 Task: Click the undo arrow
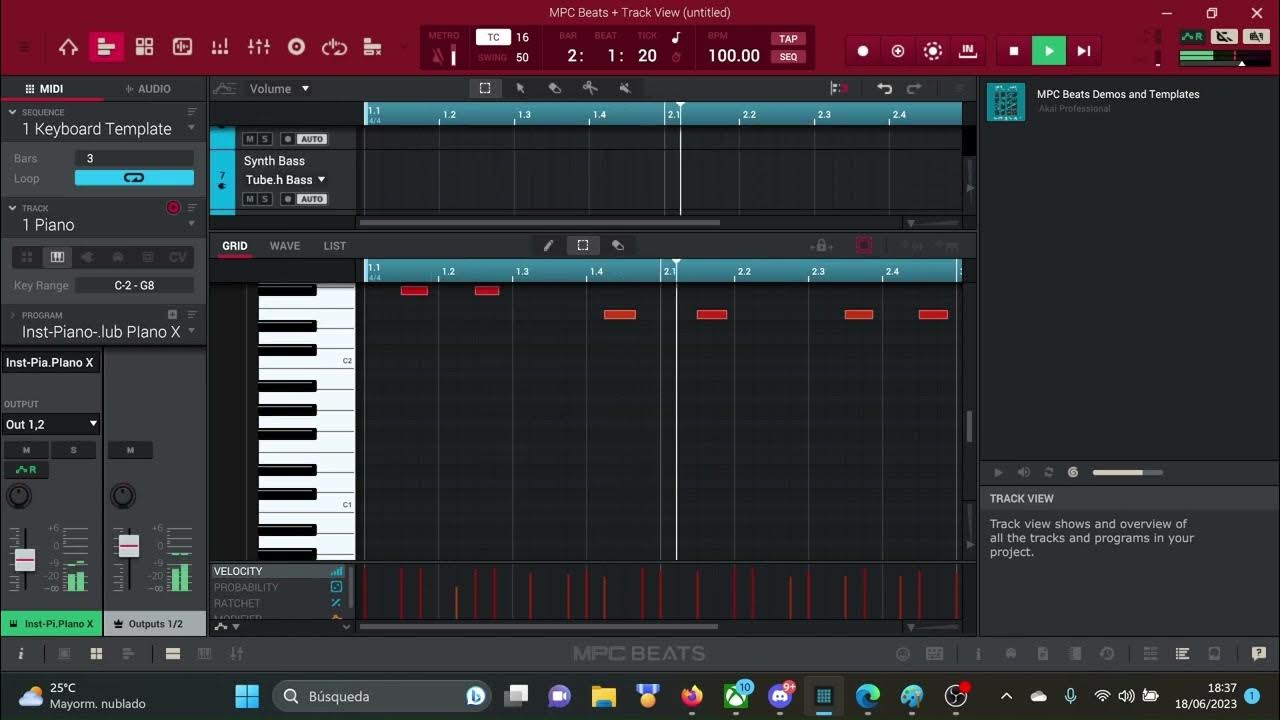click(x=884, y=88)
